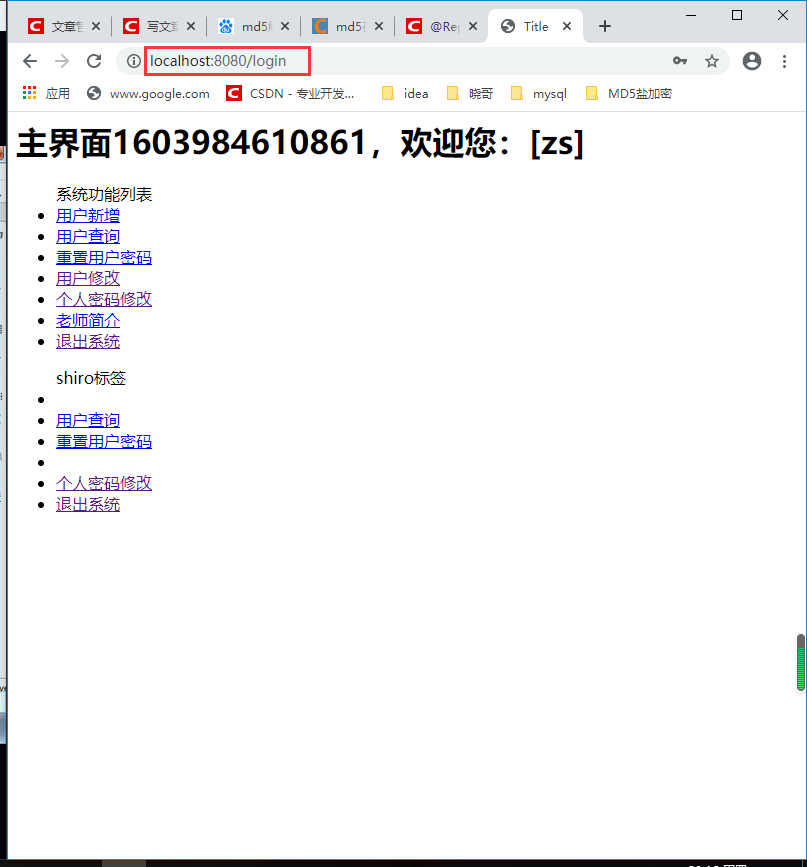This screenshot has height=867, width=807.
Task: Open 重置用户密码 under shiro标签
Action: [104, 442]
